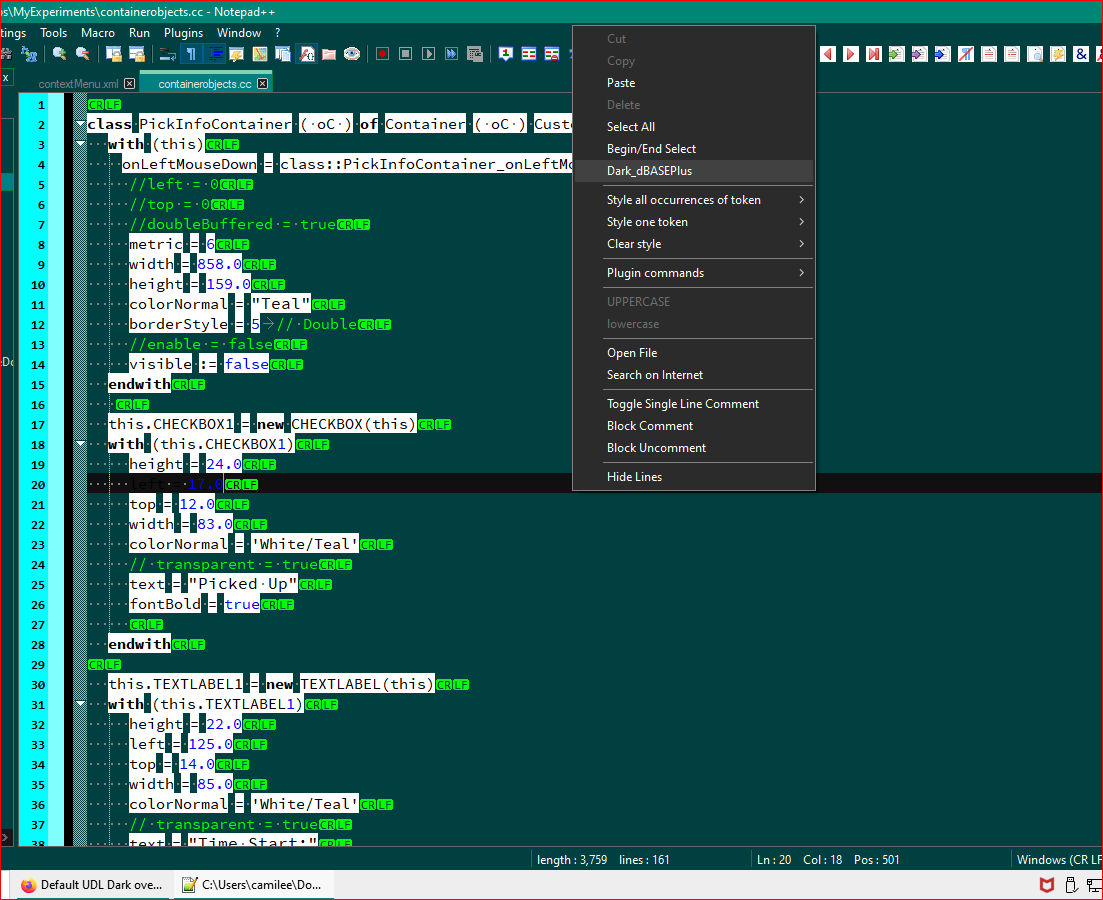1103x900 pixels.
Task: Expand the Plugin commands submenu
Action: [694, 273]
